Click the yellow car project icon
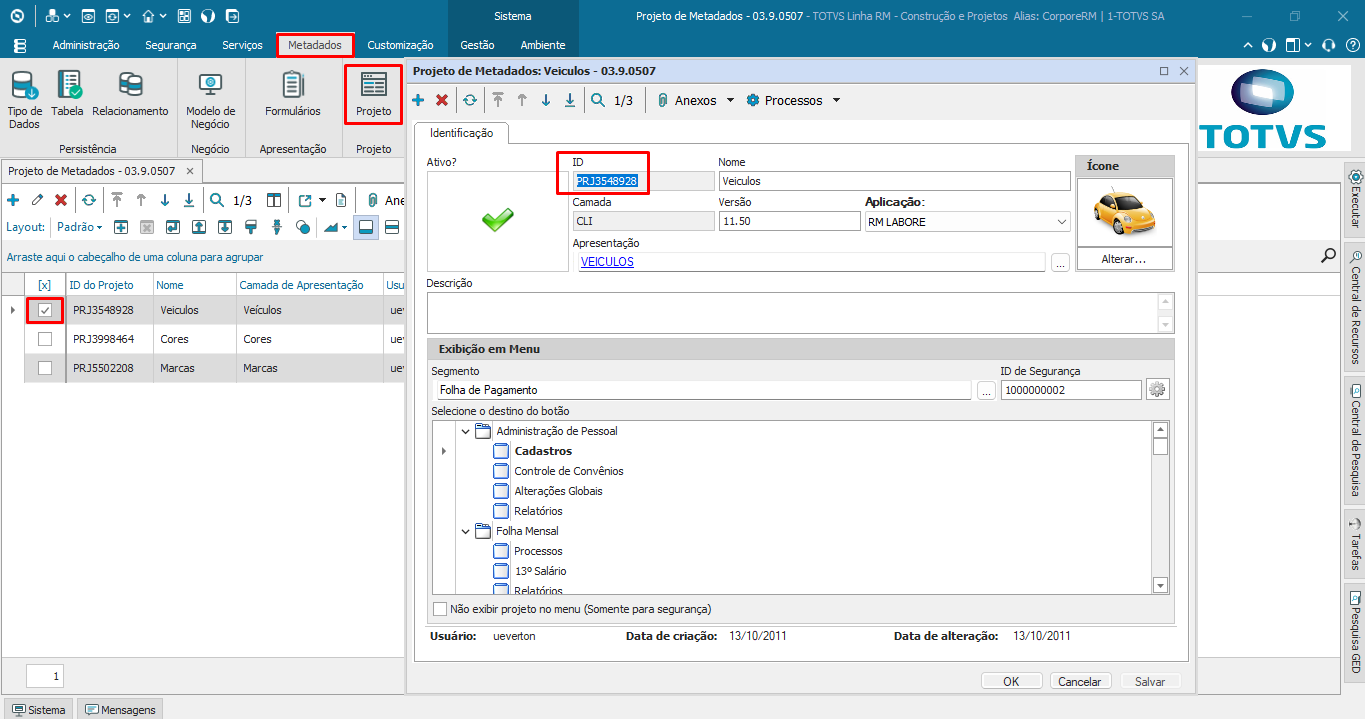 (1124, 212)
